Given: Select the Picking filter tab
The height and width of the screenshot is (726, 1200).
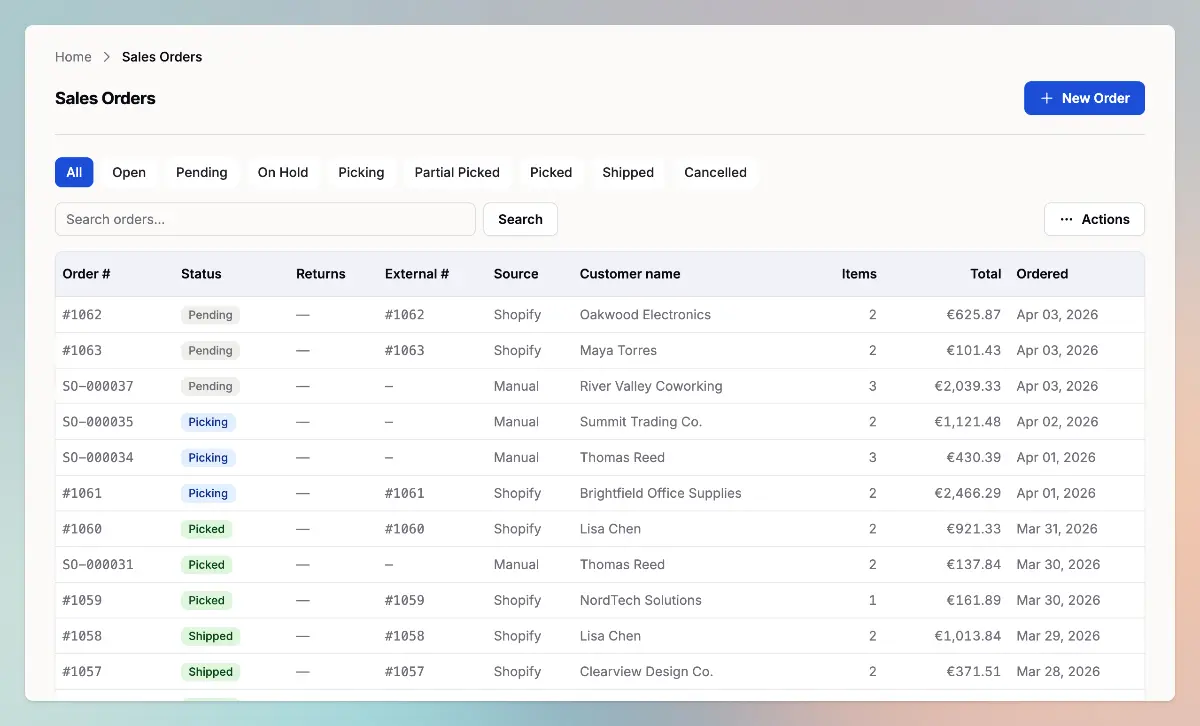Looking at the screenshot, I should (x=361, y=172).
